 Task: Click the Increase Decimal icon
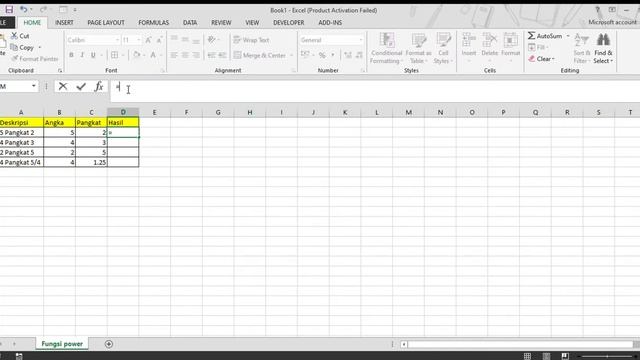[x=348, y=55]
